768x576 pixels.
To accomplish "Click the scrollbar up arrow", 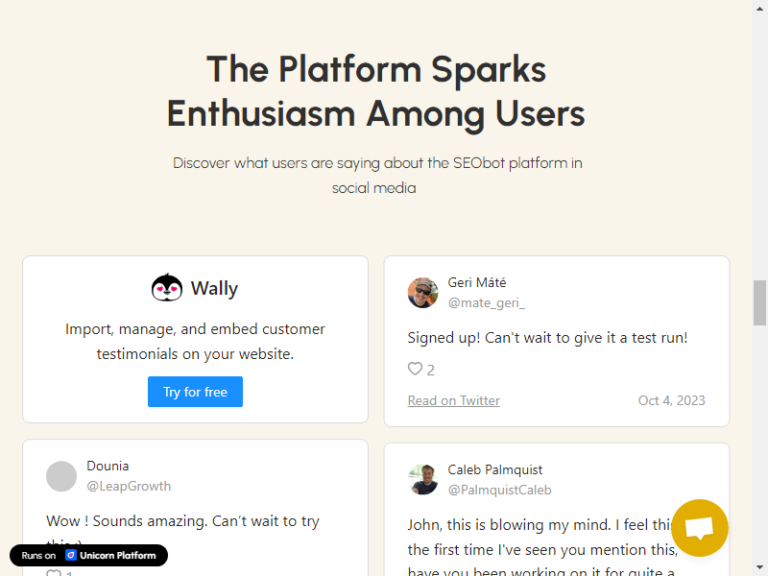I will [760, 6].
